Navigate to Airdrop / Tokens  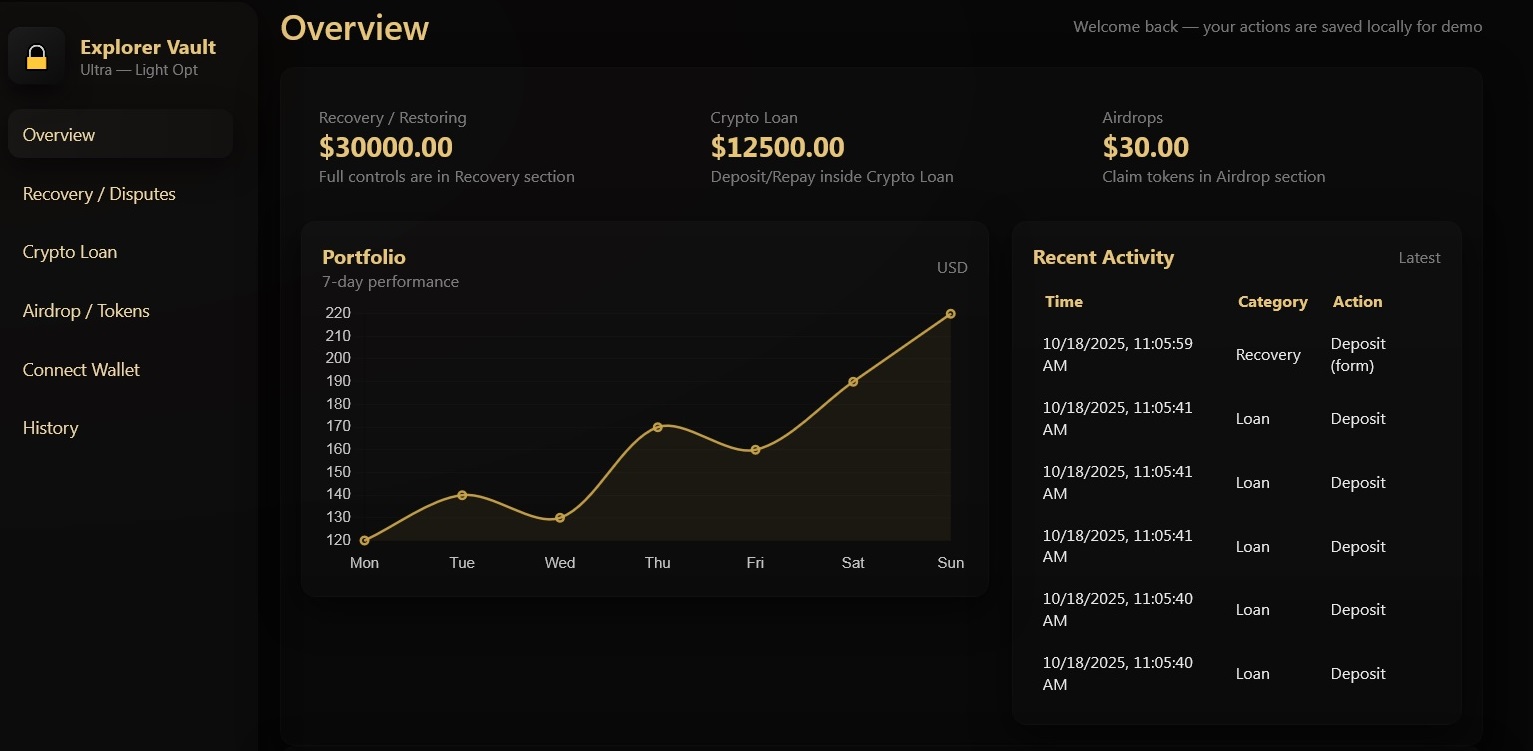(86, 311)
